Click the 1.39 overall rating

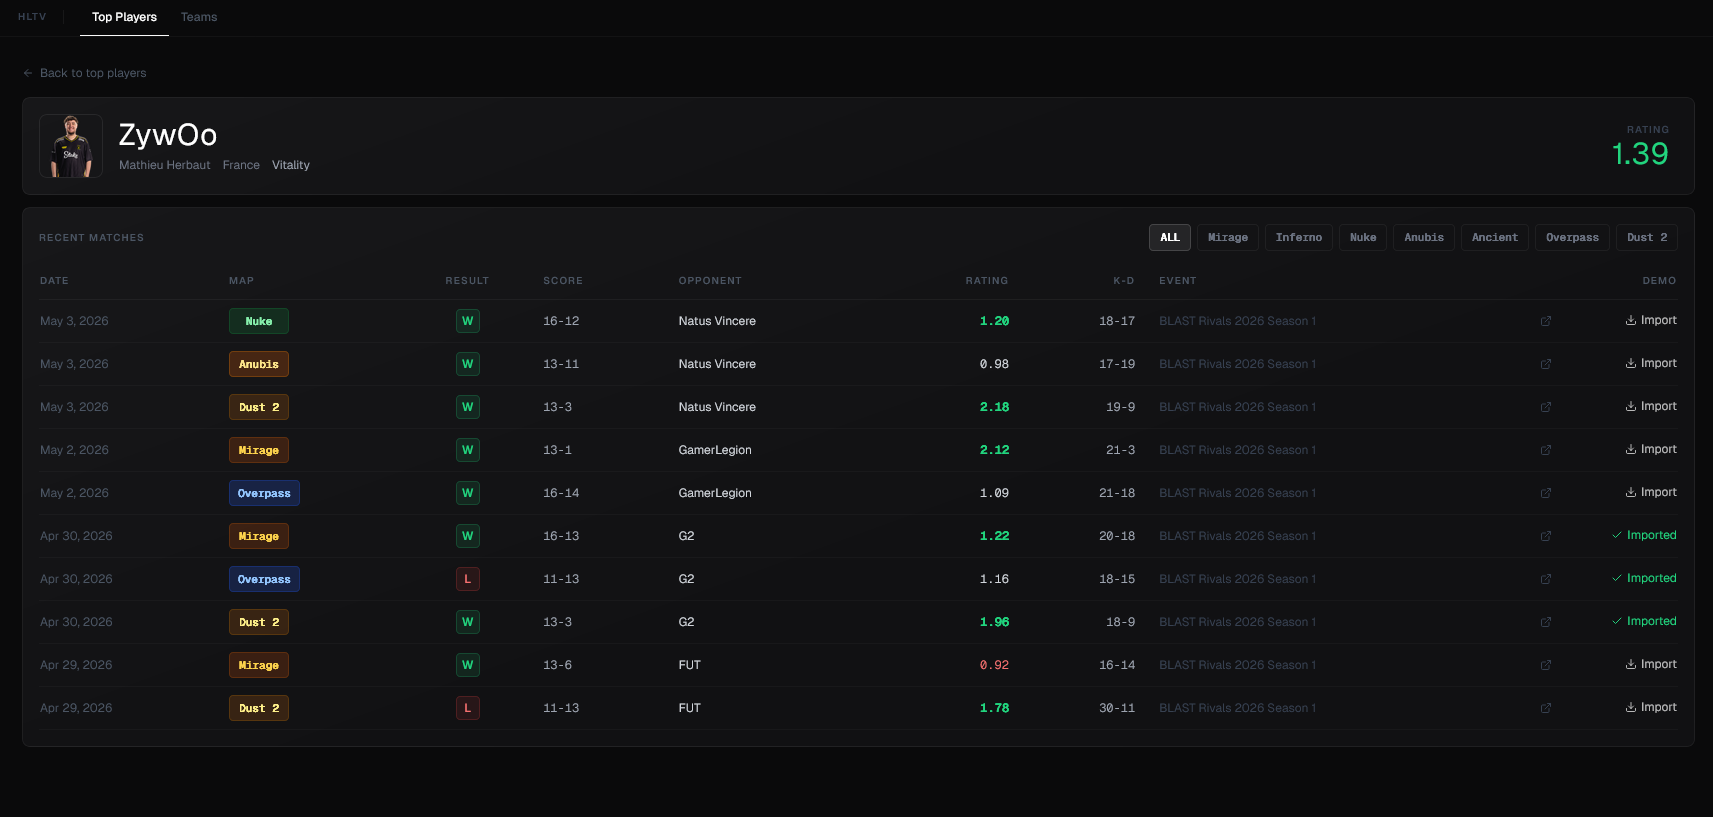tap(1640, 154)
